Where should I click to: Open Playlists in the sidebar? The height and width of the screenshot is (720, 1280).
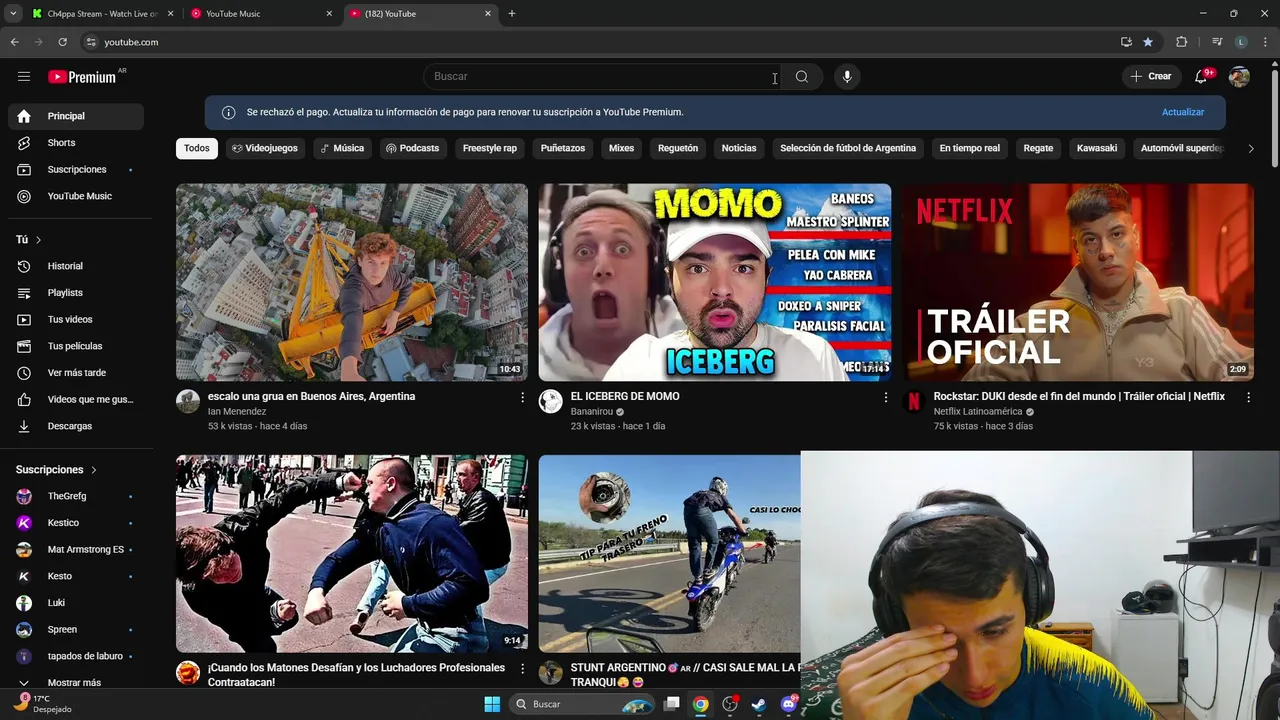click(76, 293)
